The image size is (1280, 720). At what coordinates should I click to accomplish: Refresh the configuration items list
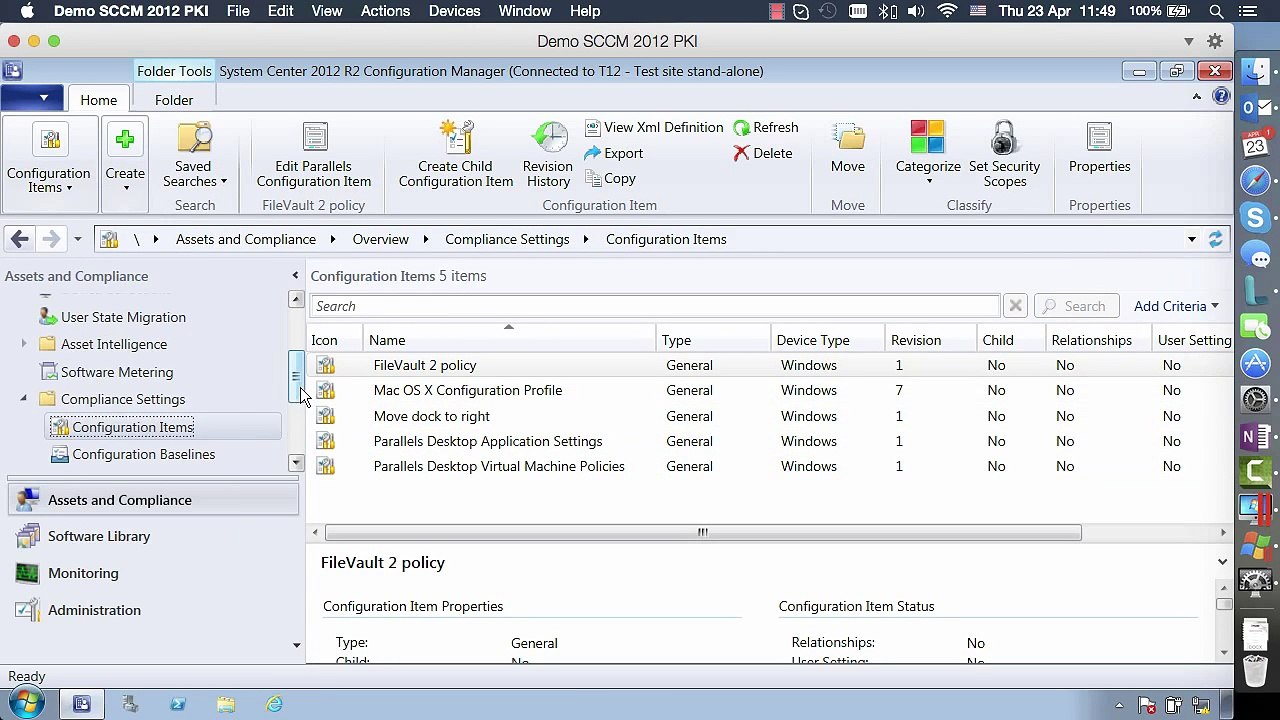click(766, 128)
